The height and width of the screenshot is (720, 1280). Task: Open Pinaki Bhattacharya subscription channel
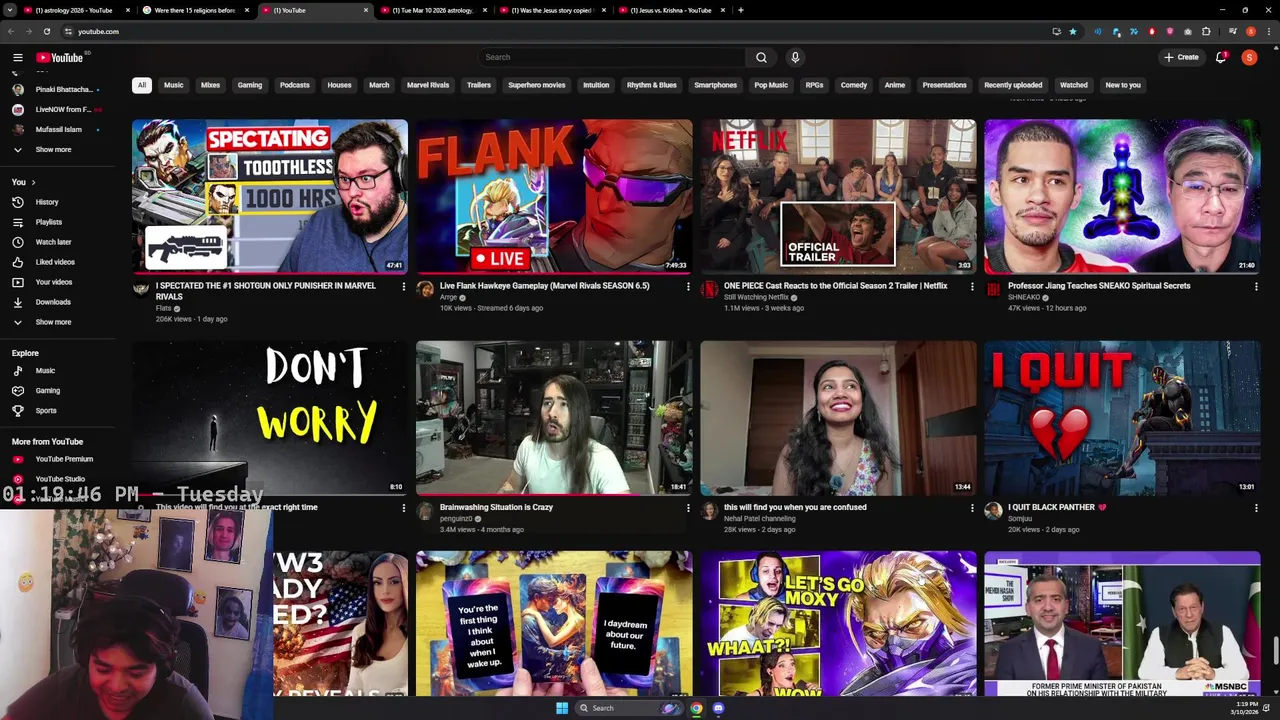[x=56, y=90]
